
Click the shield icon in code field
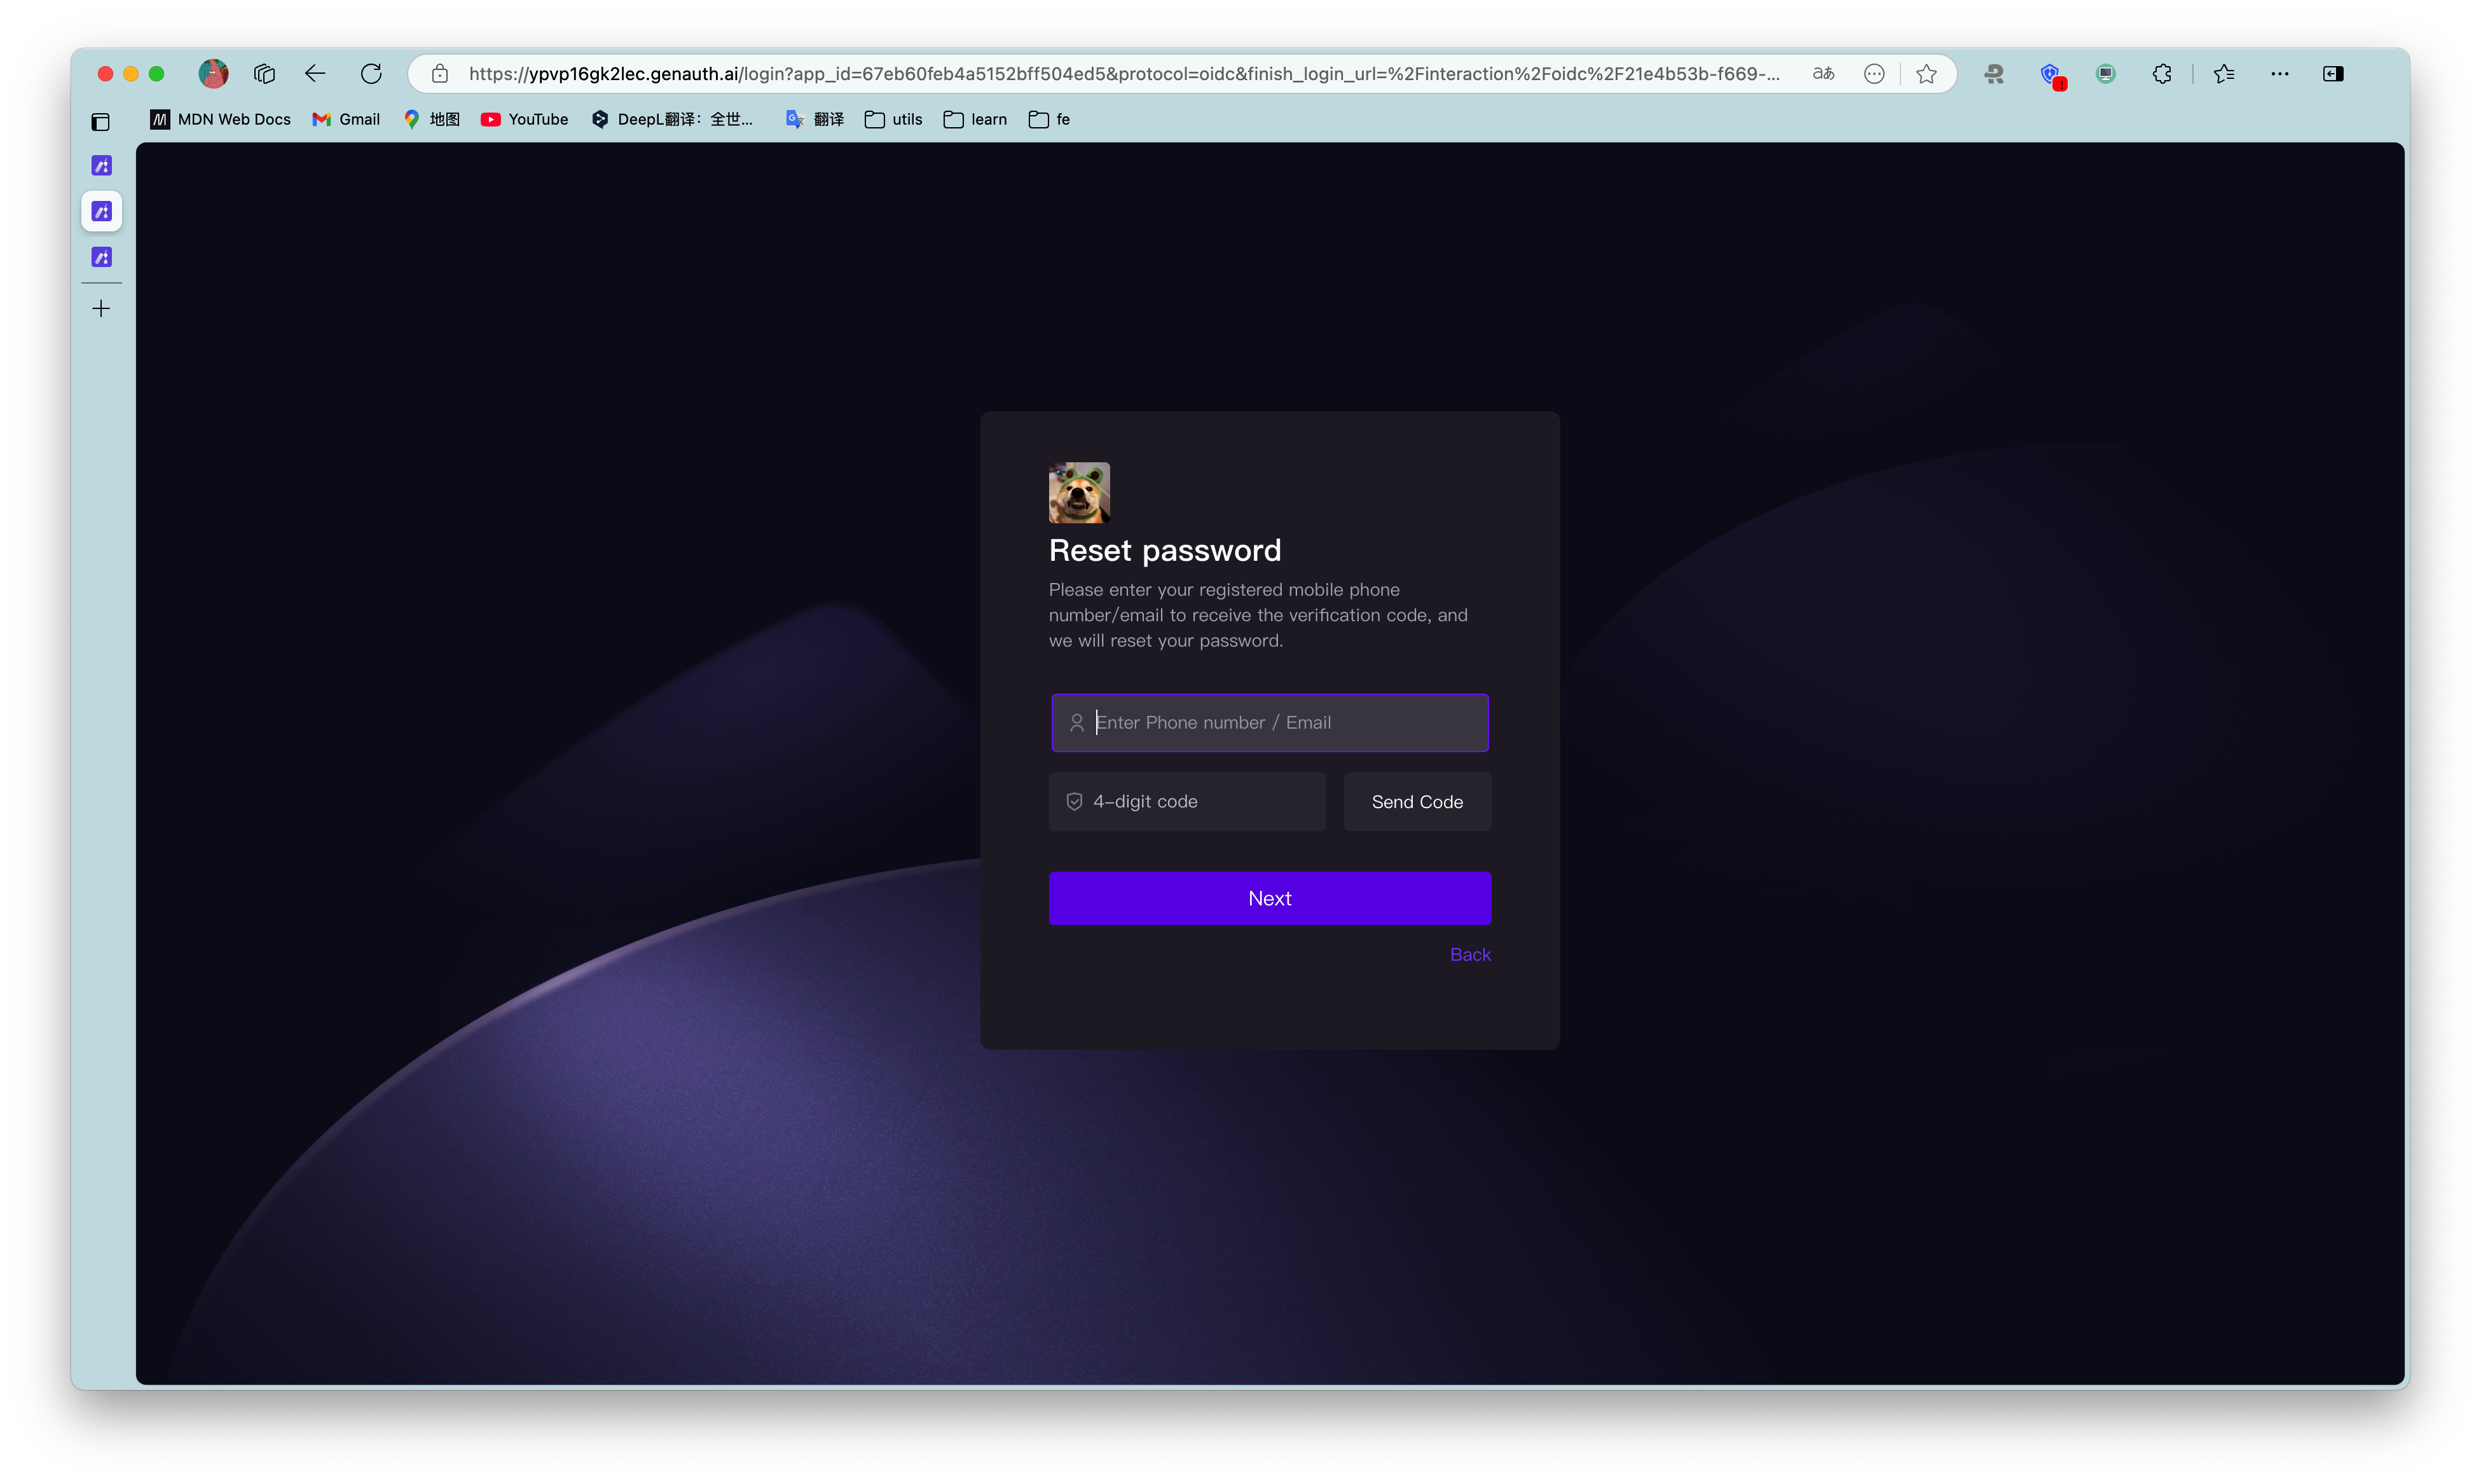pyautogui.click(x=1074, y=801)
